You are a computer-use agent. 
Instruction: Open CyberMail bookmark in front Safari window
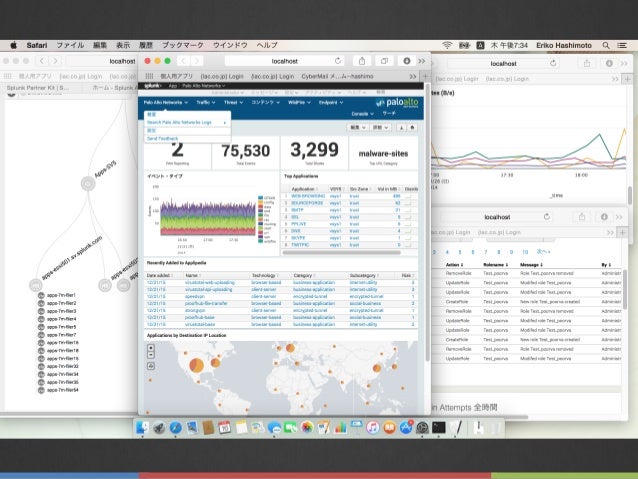tap(337, 76)
